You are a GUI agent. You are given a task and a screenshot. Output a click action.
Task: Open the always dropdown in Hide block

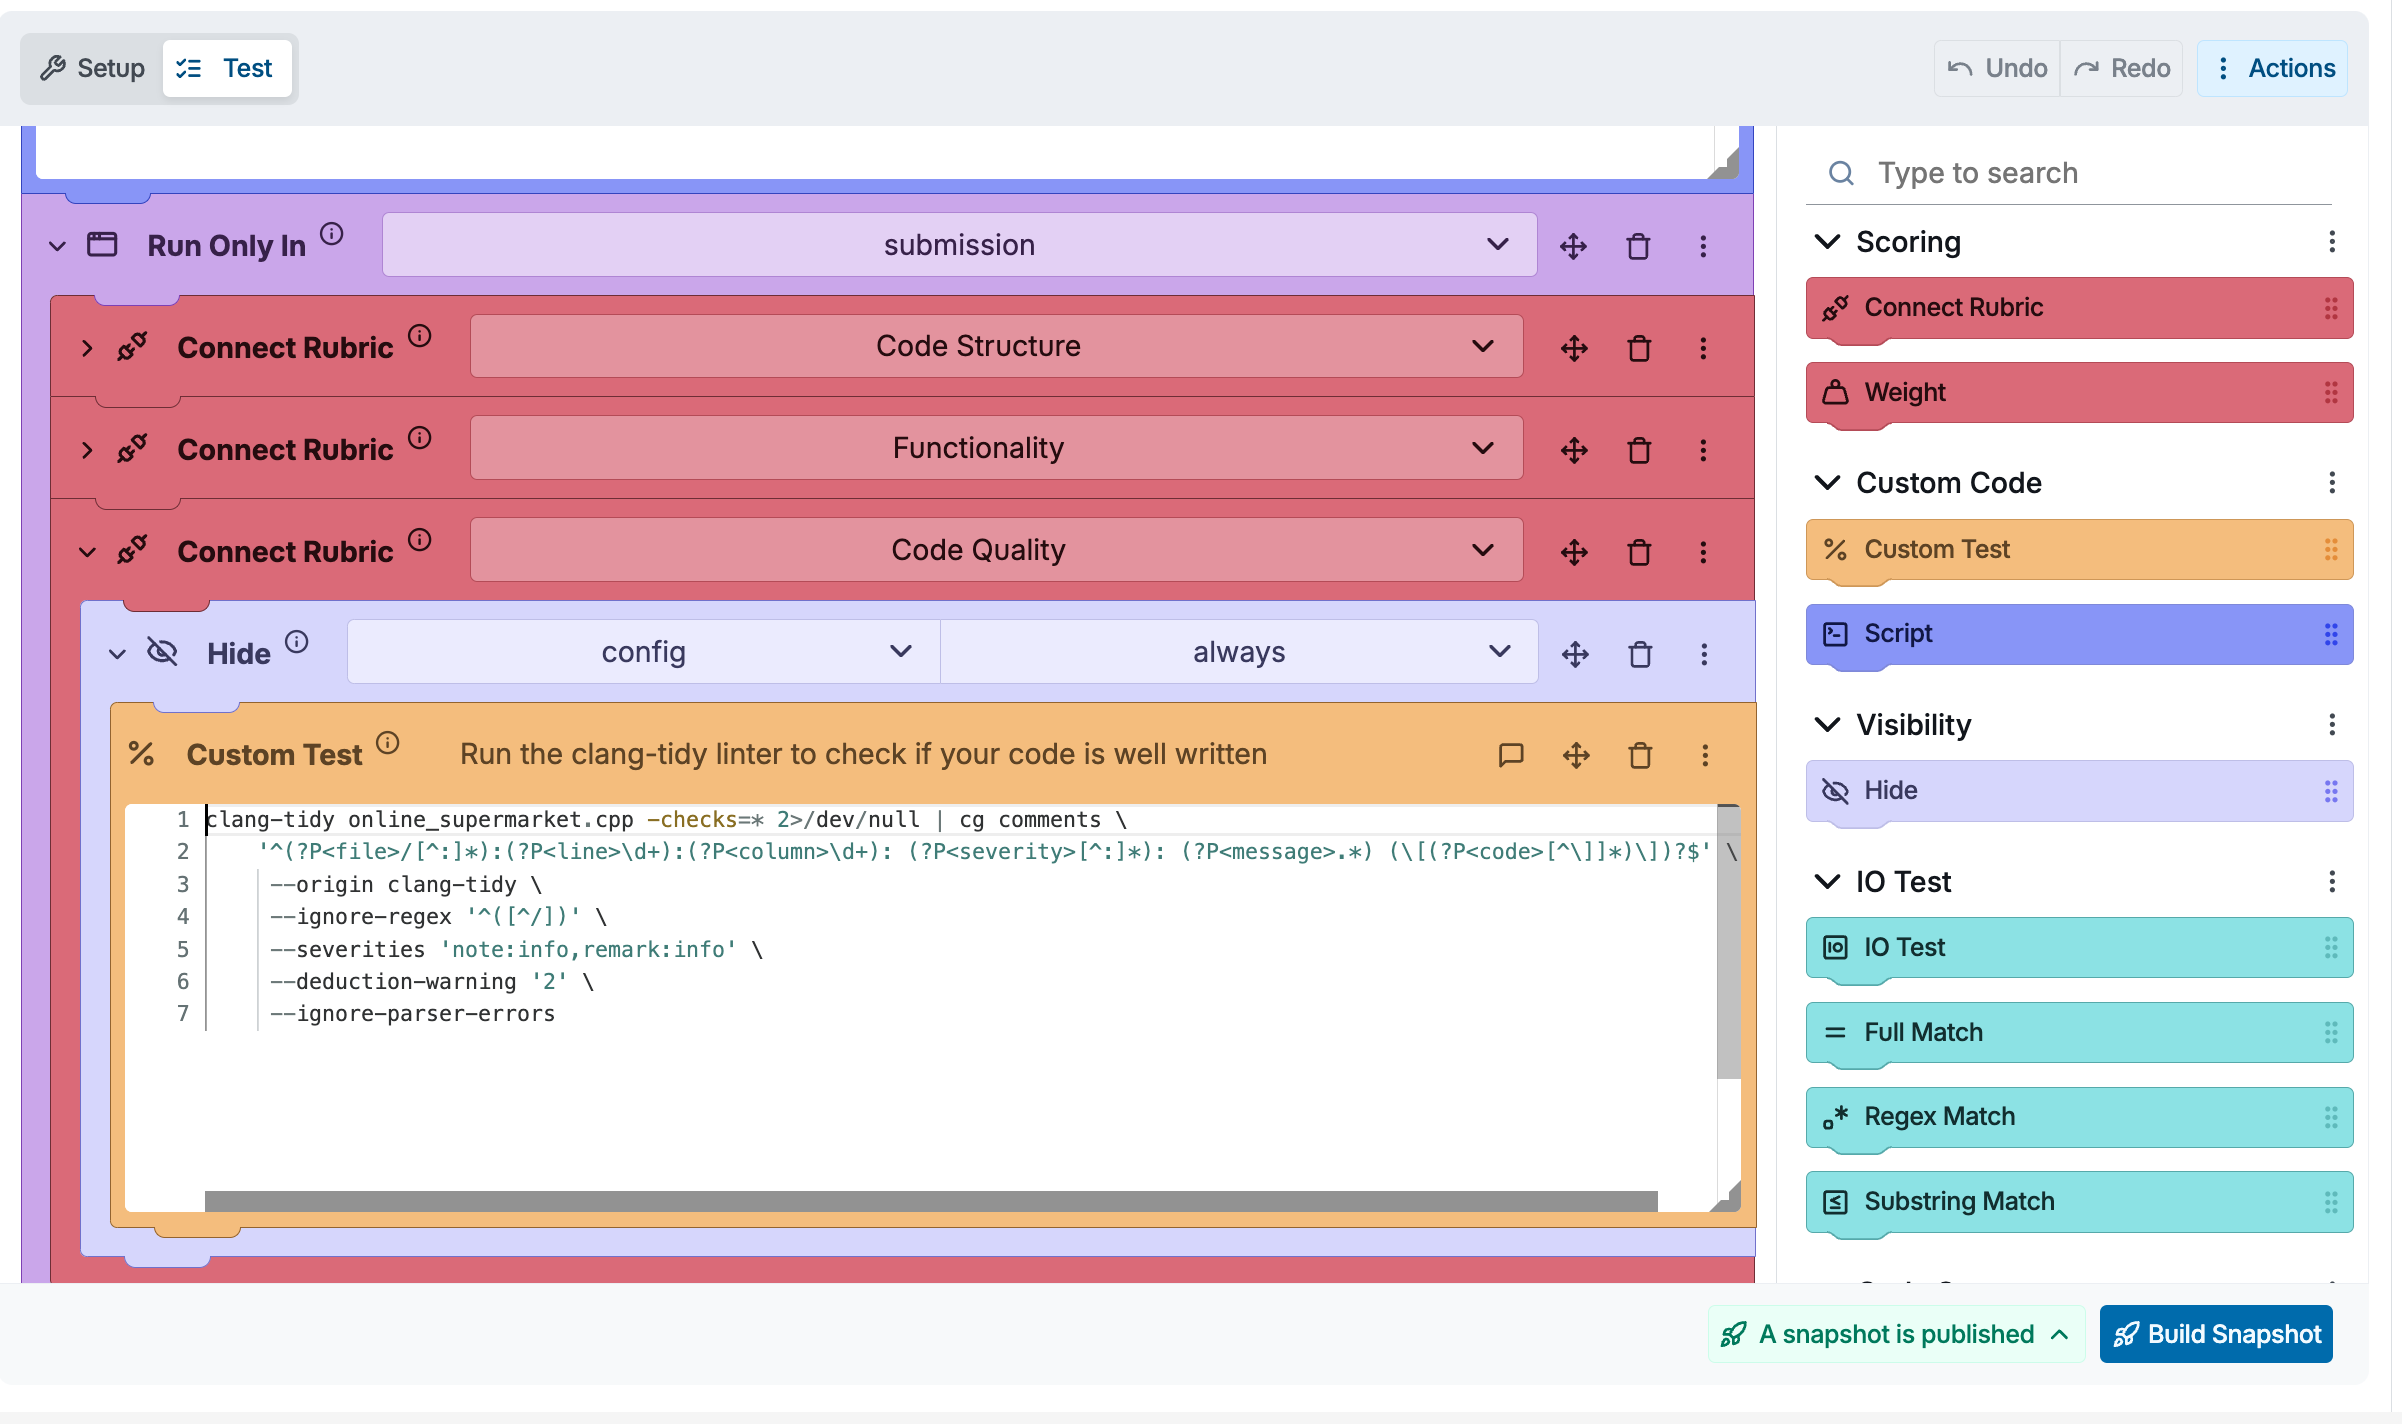tap(1238, 652)
